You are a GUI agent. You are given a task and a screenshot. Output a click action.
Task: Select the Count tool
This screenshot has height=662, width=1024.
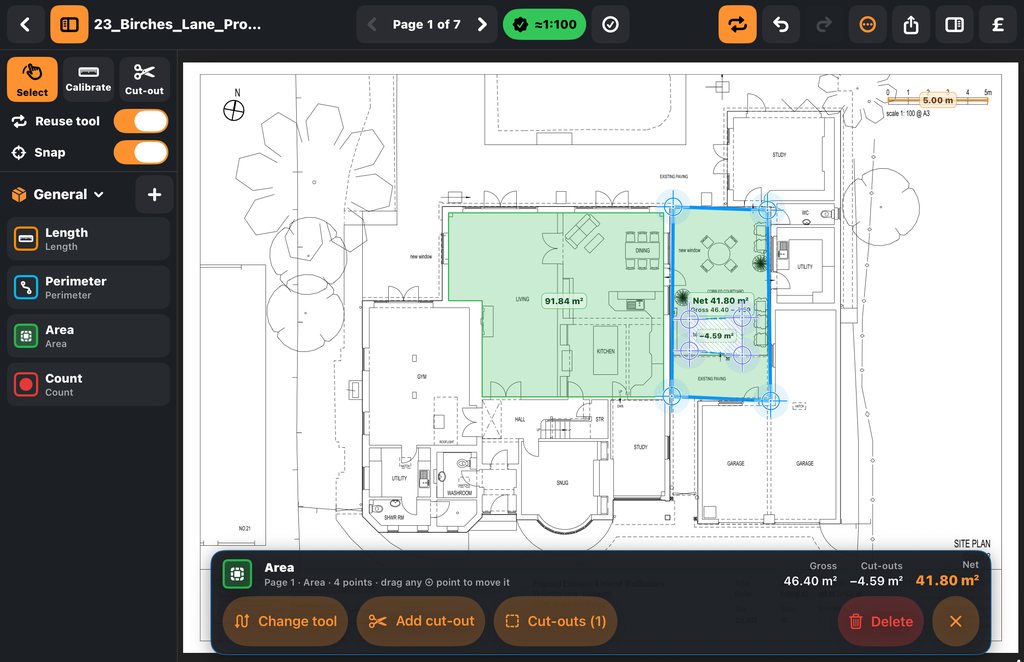pos(89,385)
